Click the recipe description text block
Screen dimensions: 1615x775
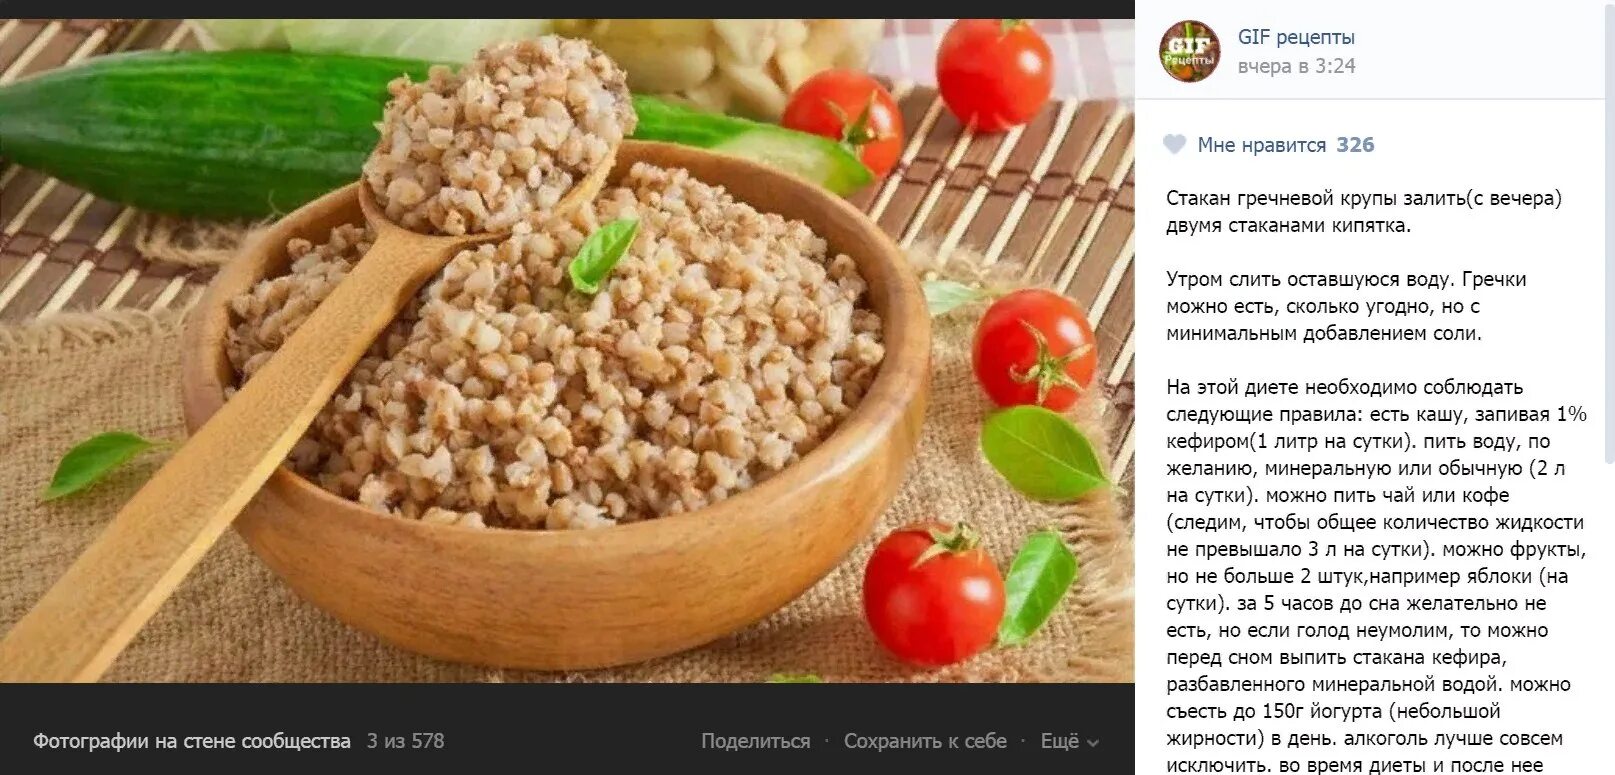point(1375,480)
